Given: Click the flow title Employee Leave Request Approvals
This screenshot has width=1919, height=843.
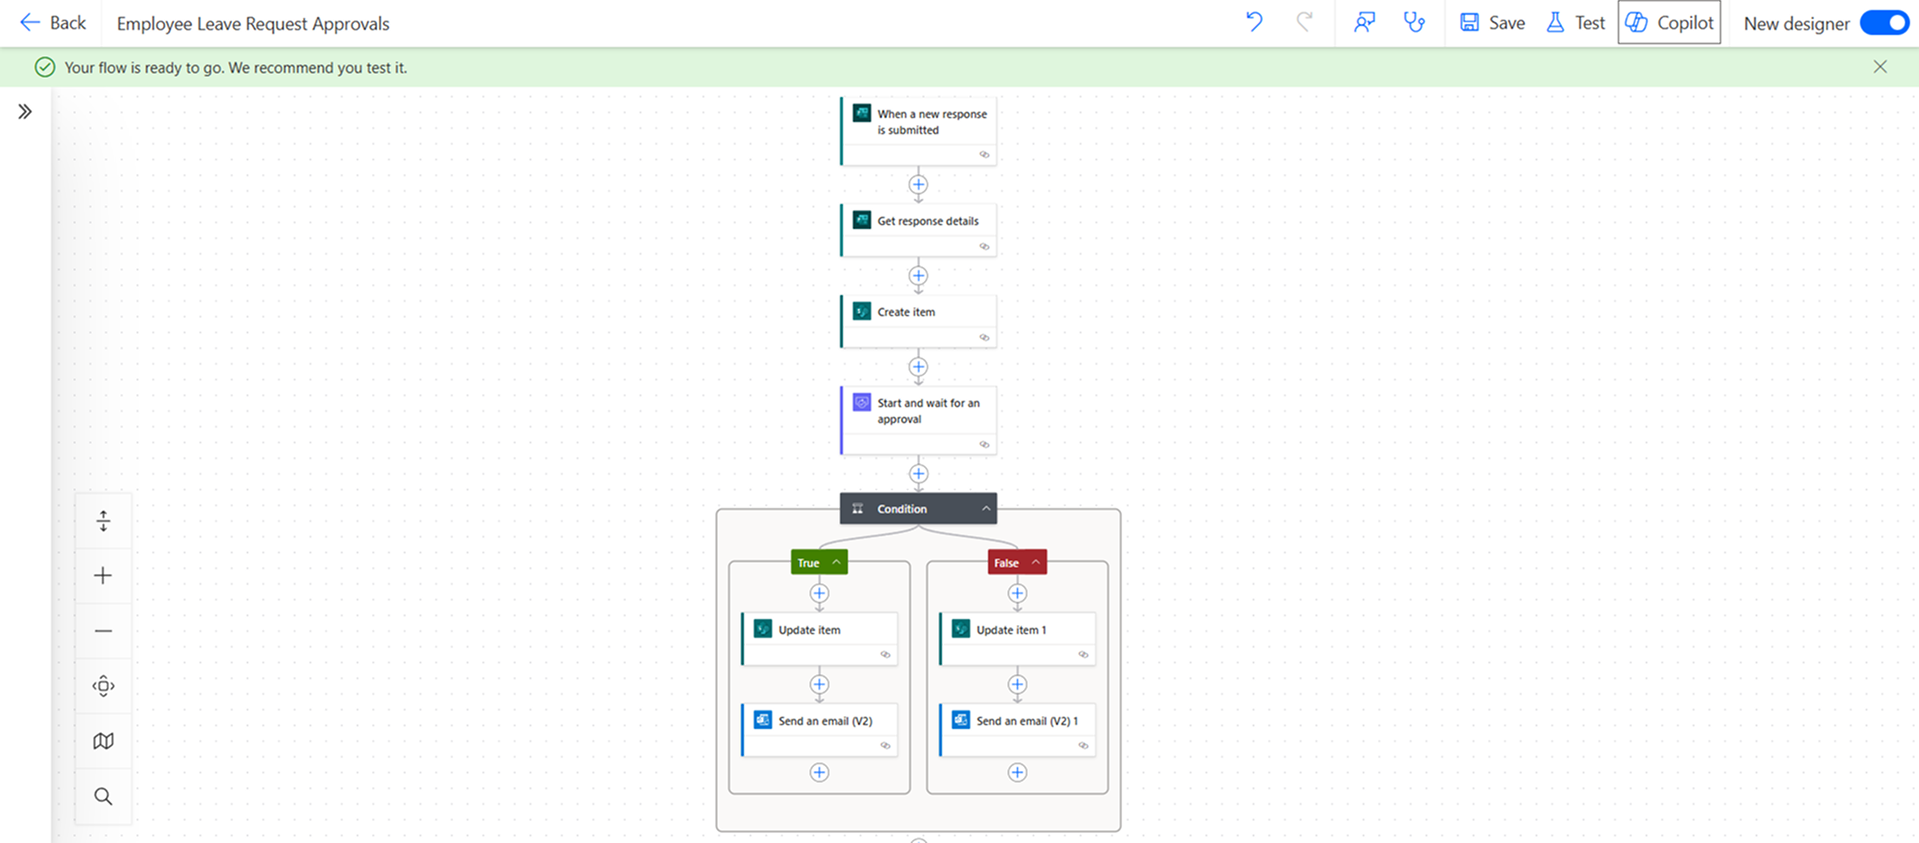Looking at the screenshot, I should click(253, 23).
